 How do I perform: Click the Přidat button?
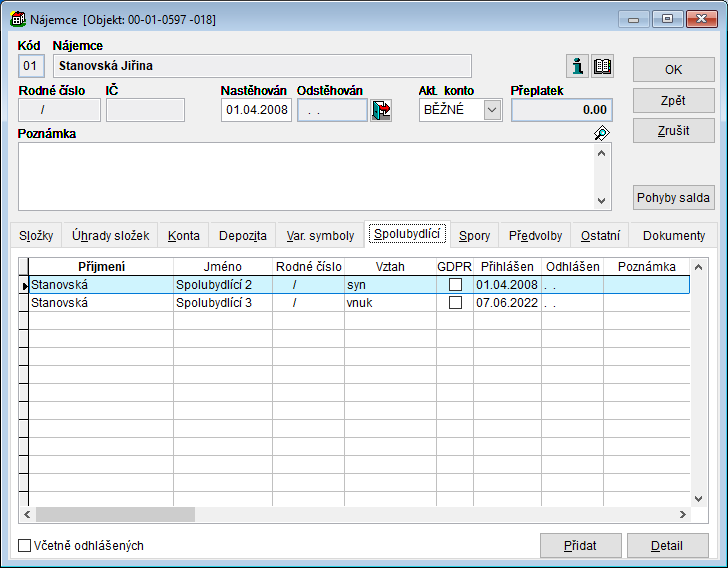click(580, 546)
